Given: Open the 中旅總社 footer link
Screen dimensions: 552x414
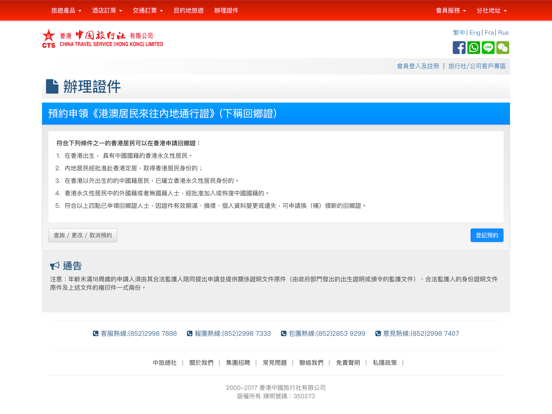Looking at the screenshot, I should coord(164,363).
